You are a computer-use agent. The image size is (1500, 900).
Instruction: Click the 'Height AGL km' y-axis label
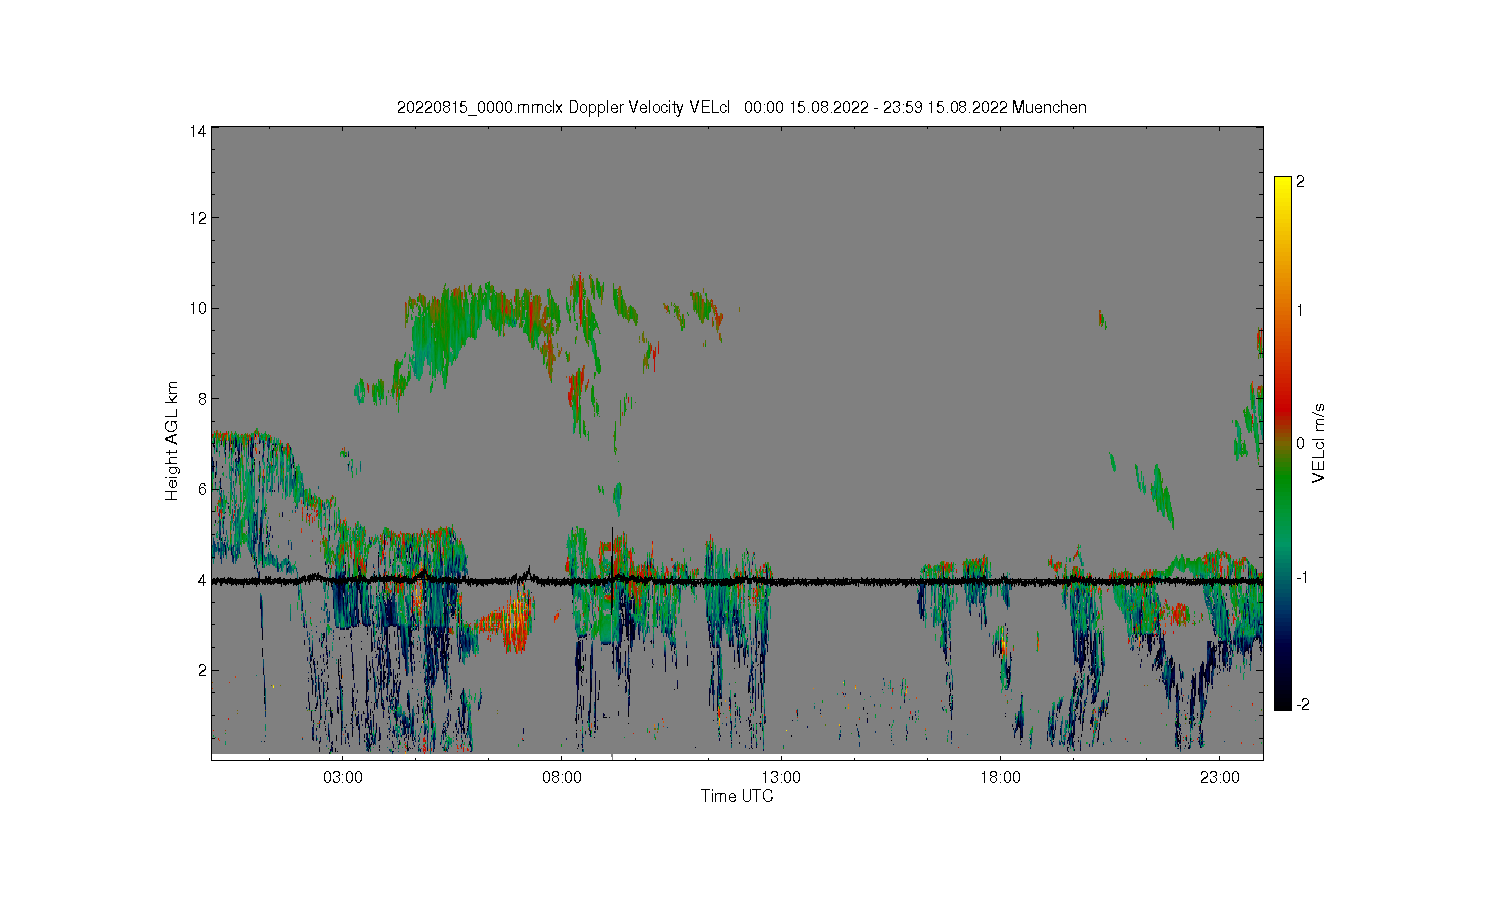[173, 441]
